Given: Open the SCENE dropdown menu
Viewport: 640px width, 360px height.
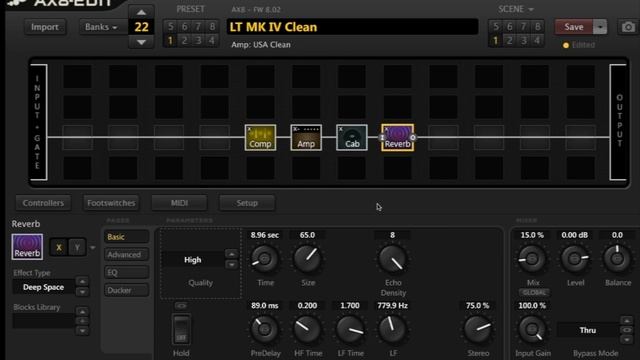Looking at the screenshot, I should click(516, 9).
